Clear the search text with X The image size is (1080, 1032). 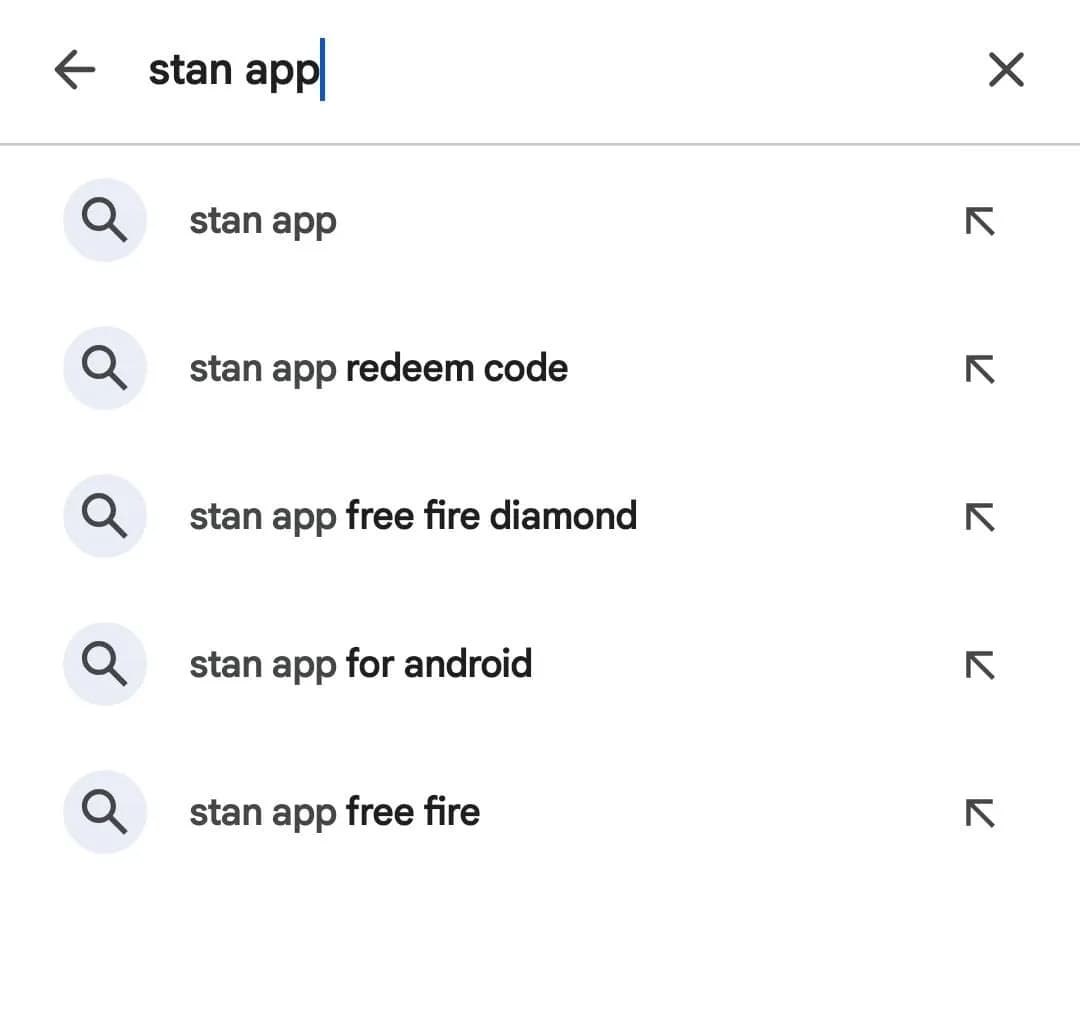tap(1005, 70)
